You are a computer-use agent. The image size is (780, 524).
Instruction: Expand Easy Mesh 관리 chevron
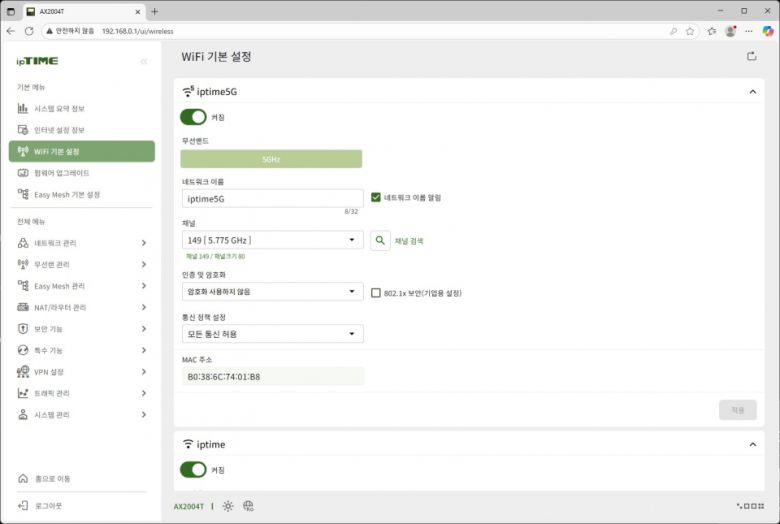[144, 286]
